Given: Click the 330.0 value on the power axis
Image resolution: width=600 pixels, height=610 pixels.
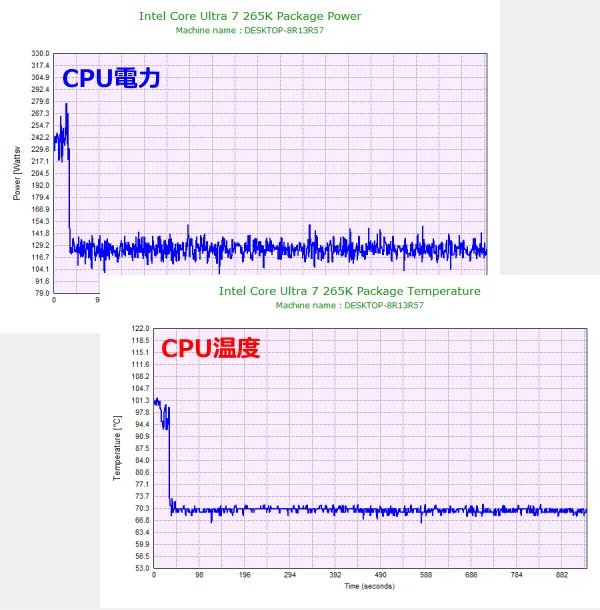Looking at the screenshot, I should click(40, 54).
